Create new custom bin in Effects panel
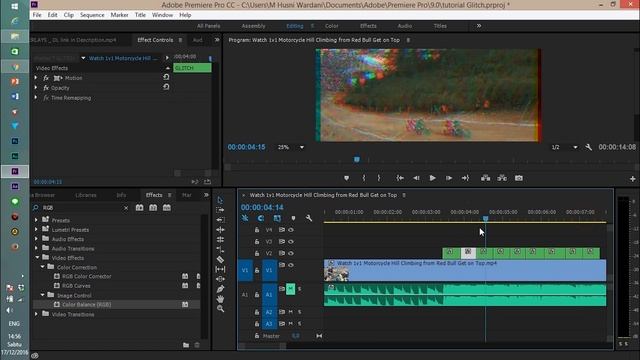This screenshot has width=640, height=360. coord(186,345)
